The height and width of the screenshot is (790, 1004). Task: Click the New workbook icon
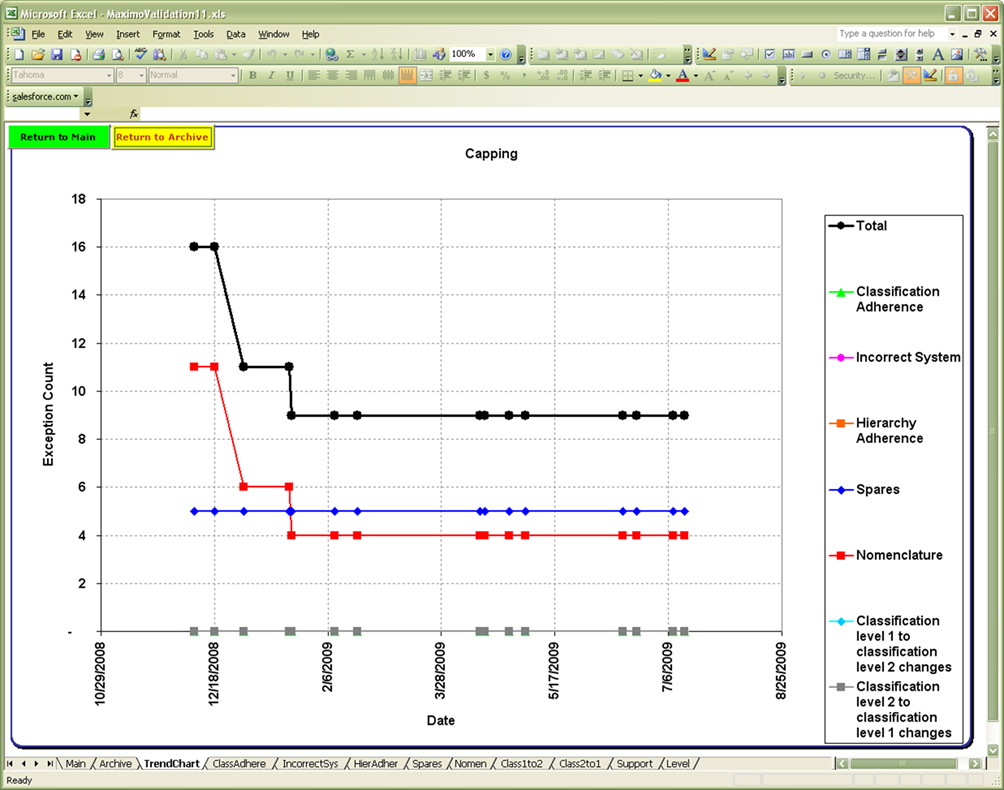point(19,54)
